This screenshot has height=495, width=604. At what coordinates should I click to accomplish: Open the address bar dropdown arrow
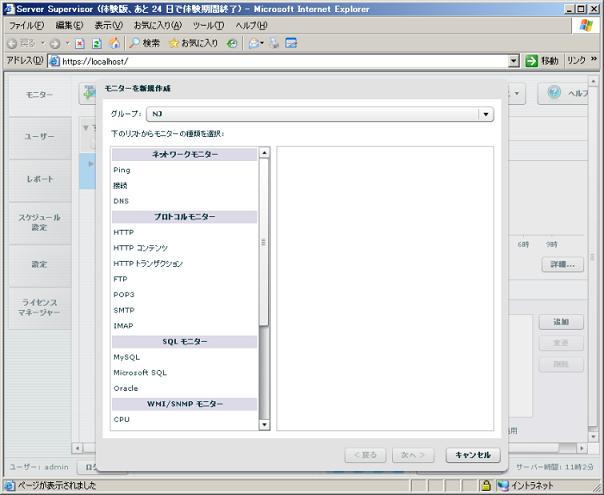(513, 61)
